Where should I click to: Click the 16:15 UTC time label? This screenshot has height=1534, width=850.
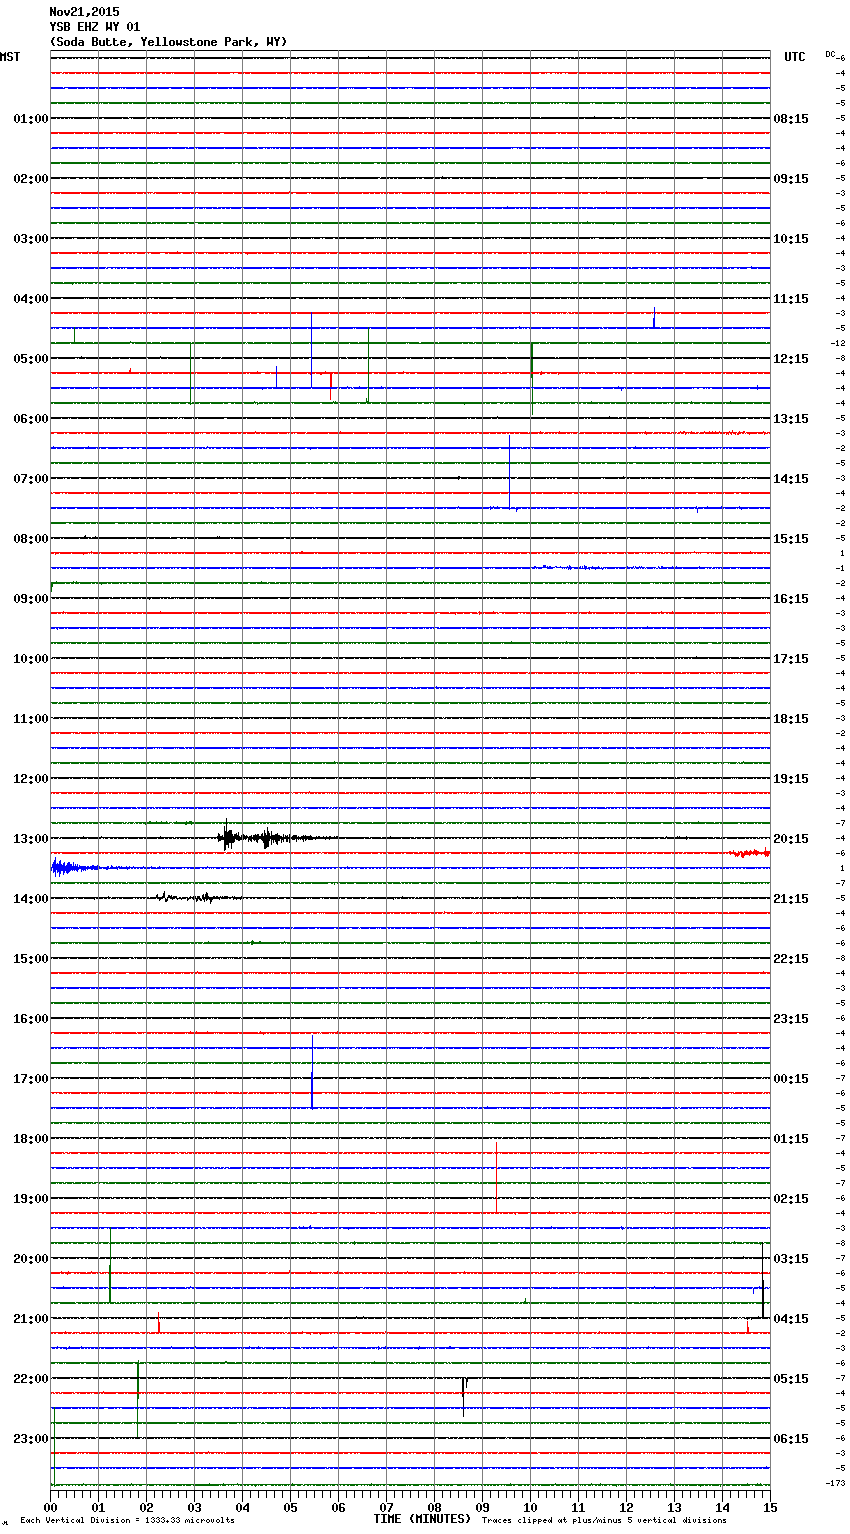coord(791,599)
